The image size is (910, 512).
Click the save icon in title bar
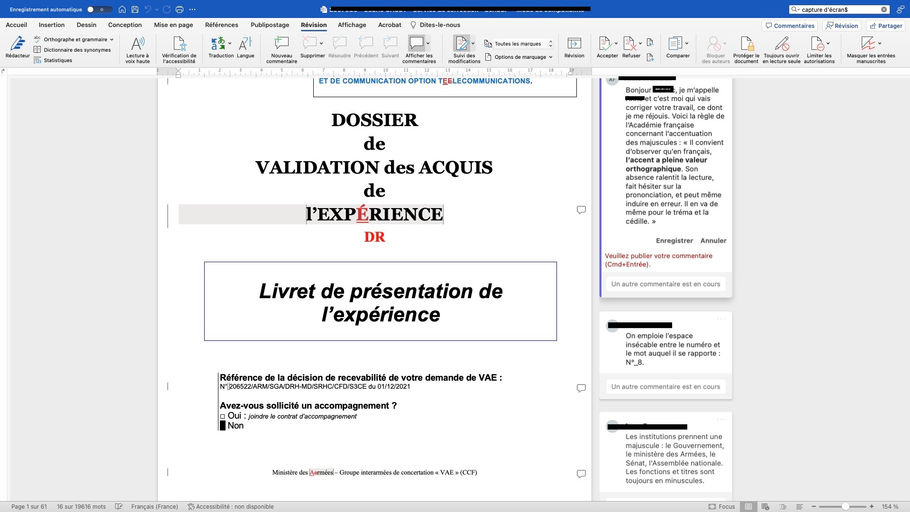tap(135, 9)
